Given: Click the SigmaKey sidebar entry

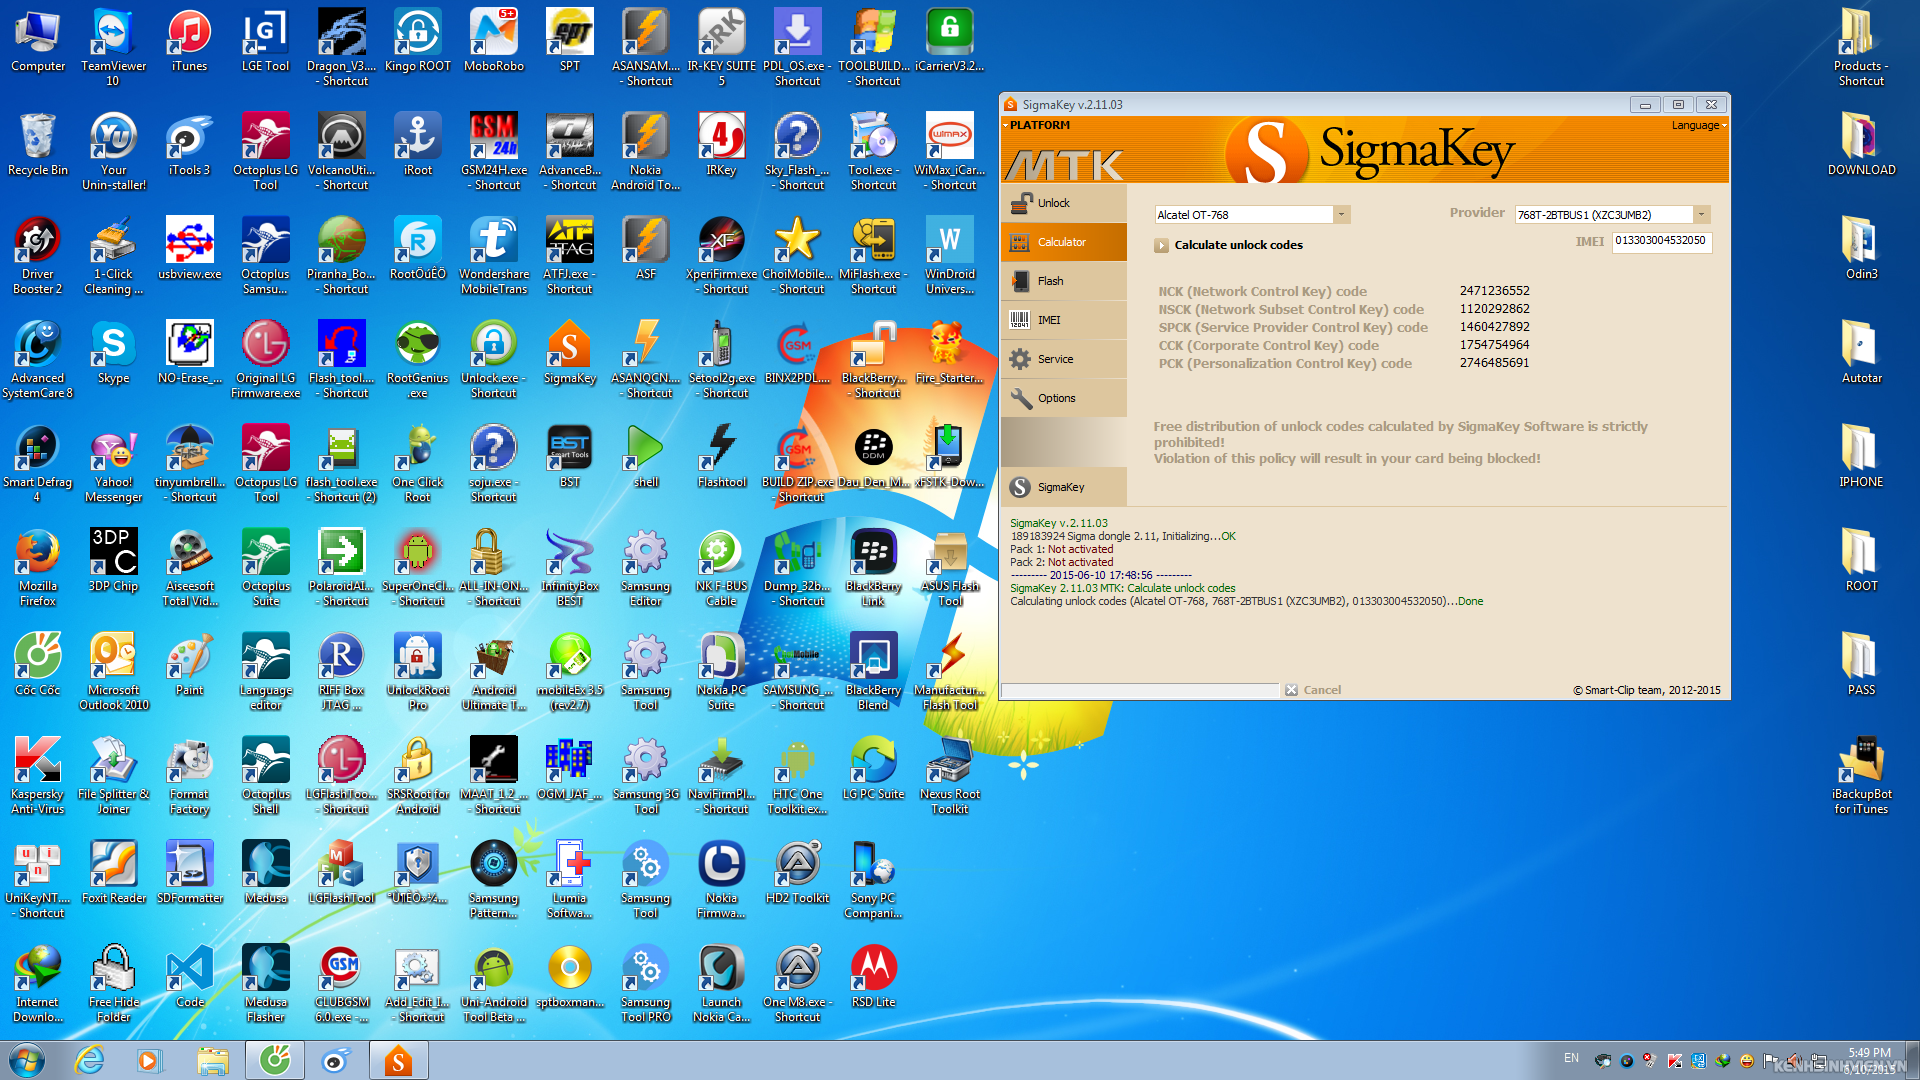Looking at the screenshot, I should (1064, 487).
